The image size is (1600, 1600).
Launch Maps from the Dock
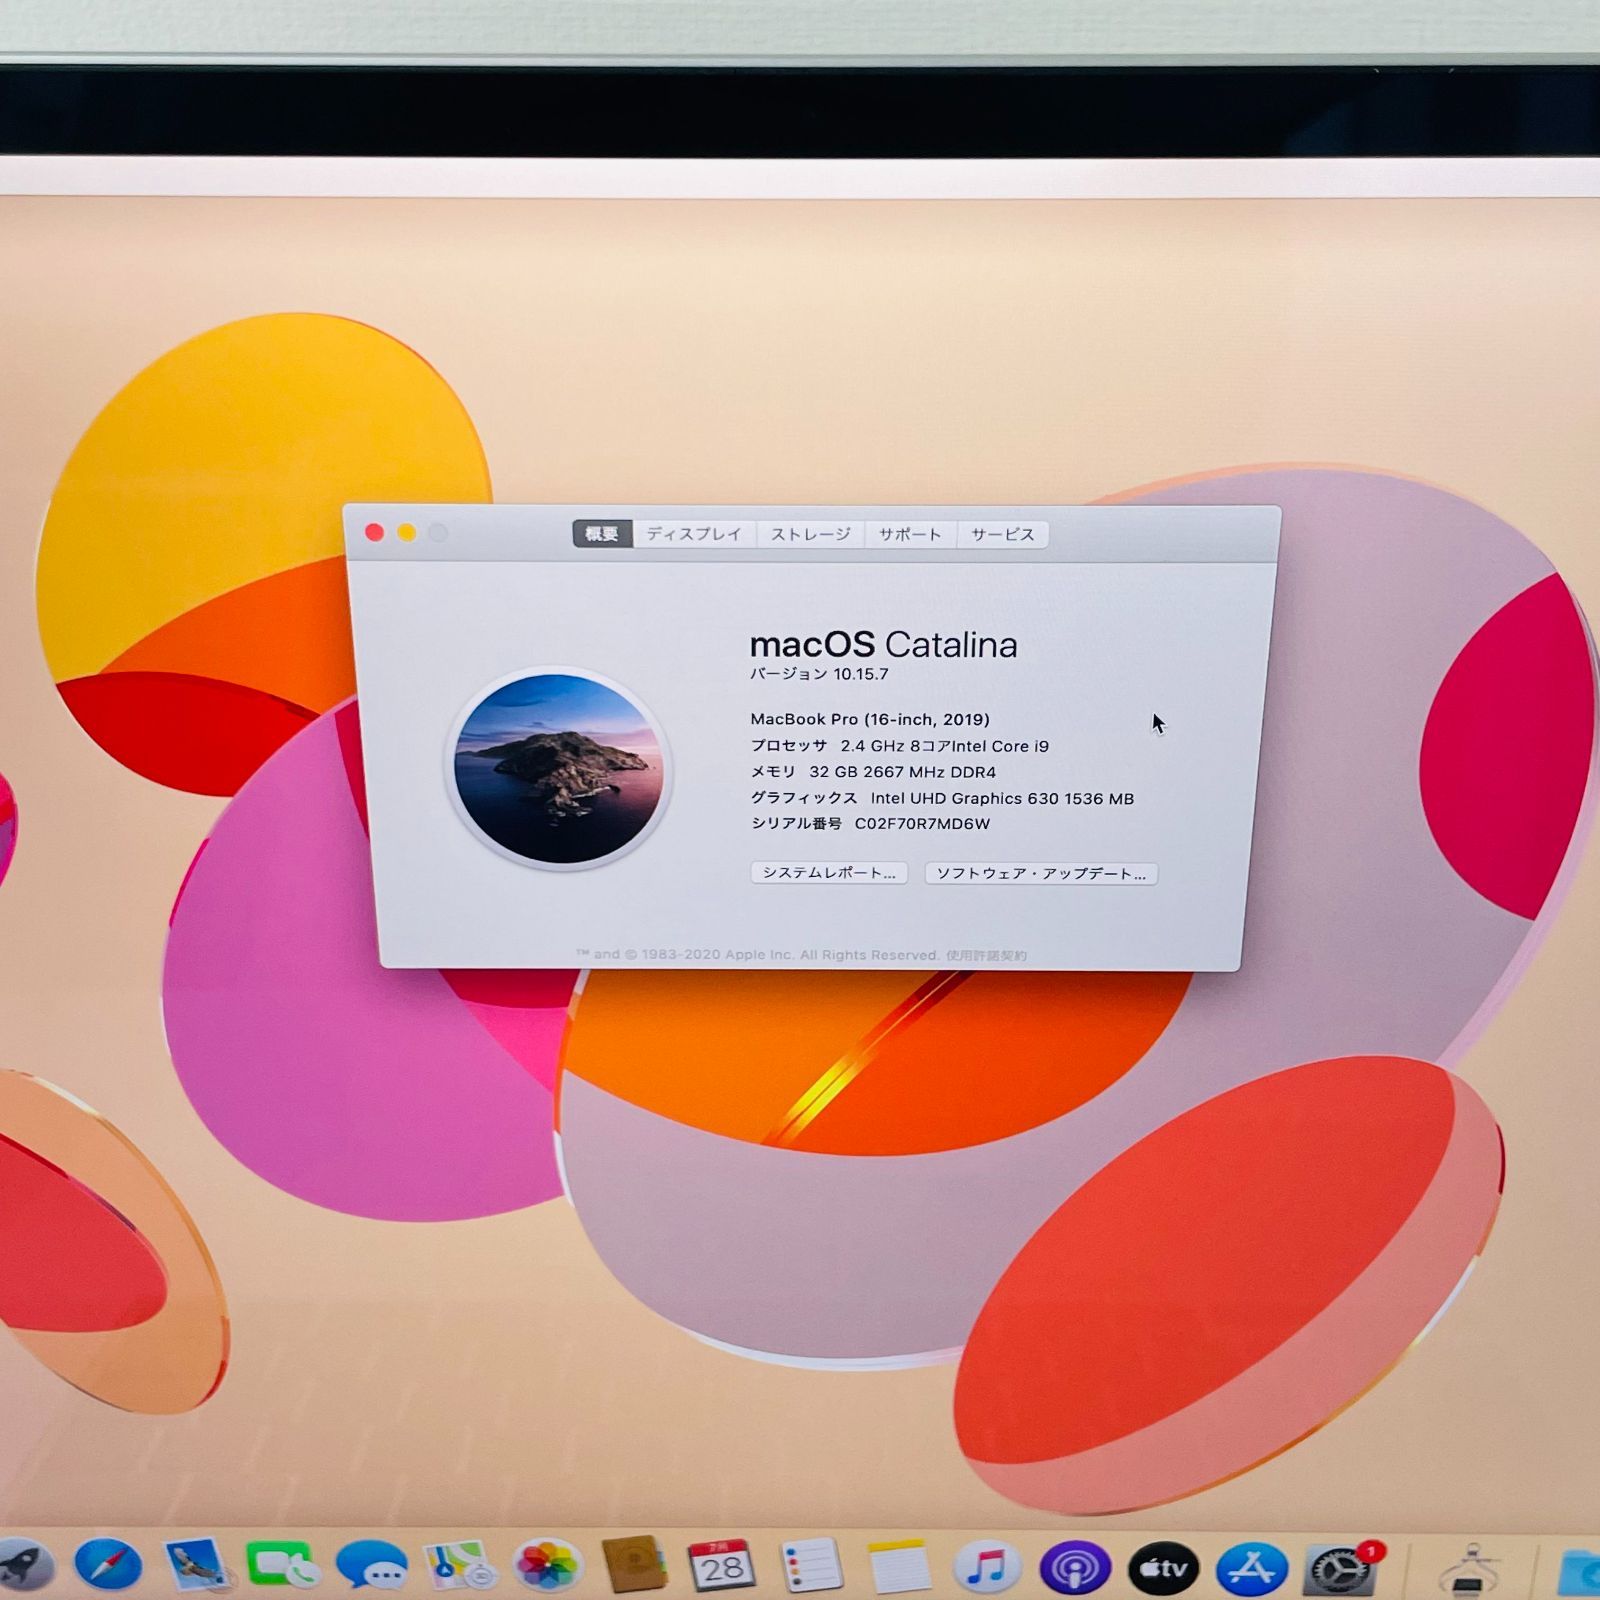click(459, 1566)
